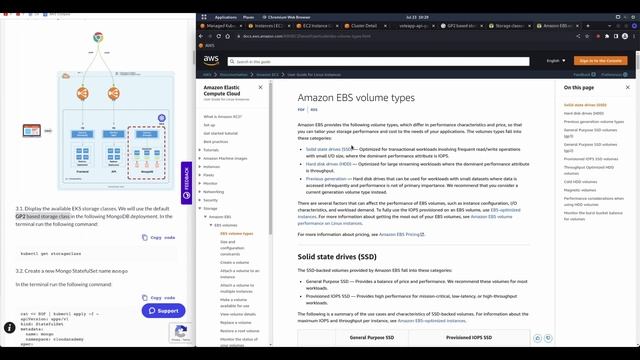Click Sign in to the Console button
Image resolution: width=640 pixels, height=360 pixels.
coord(600,61)
